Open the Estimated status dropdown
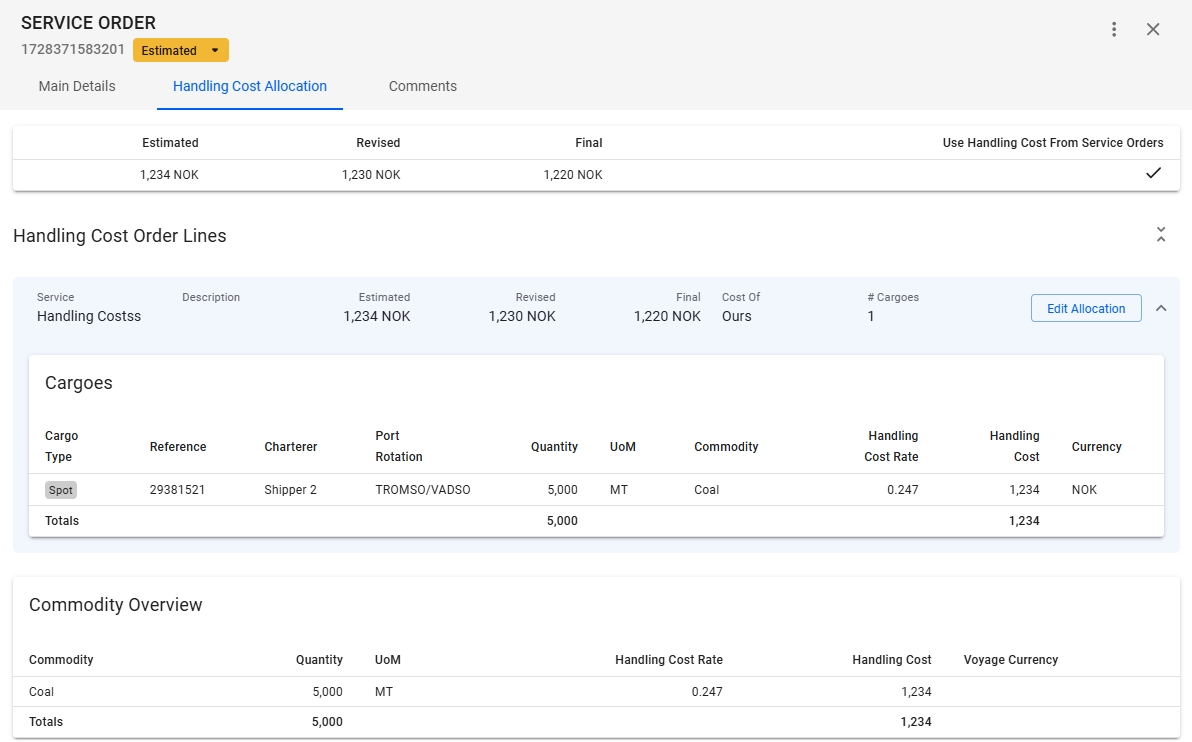The image size is (1192, 742). click(x=181, y=50)
